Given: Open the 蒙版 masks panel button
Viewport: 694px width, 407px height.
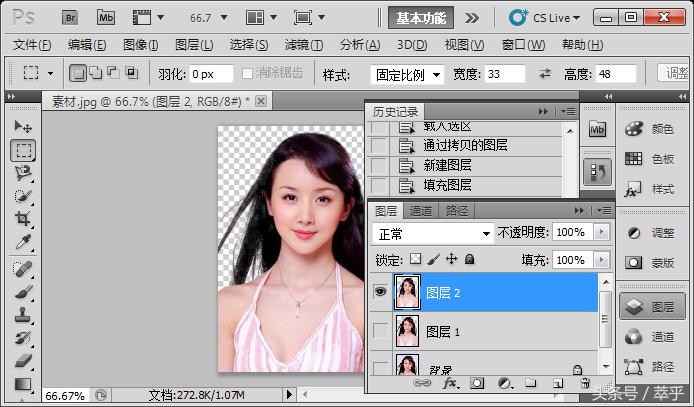Looking at the screenshot, I should click(x=651, y=263).
